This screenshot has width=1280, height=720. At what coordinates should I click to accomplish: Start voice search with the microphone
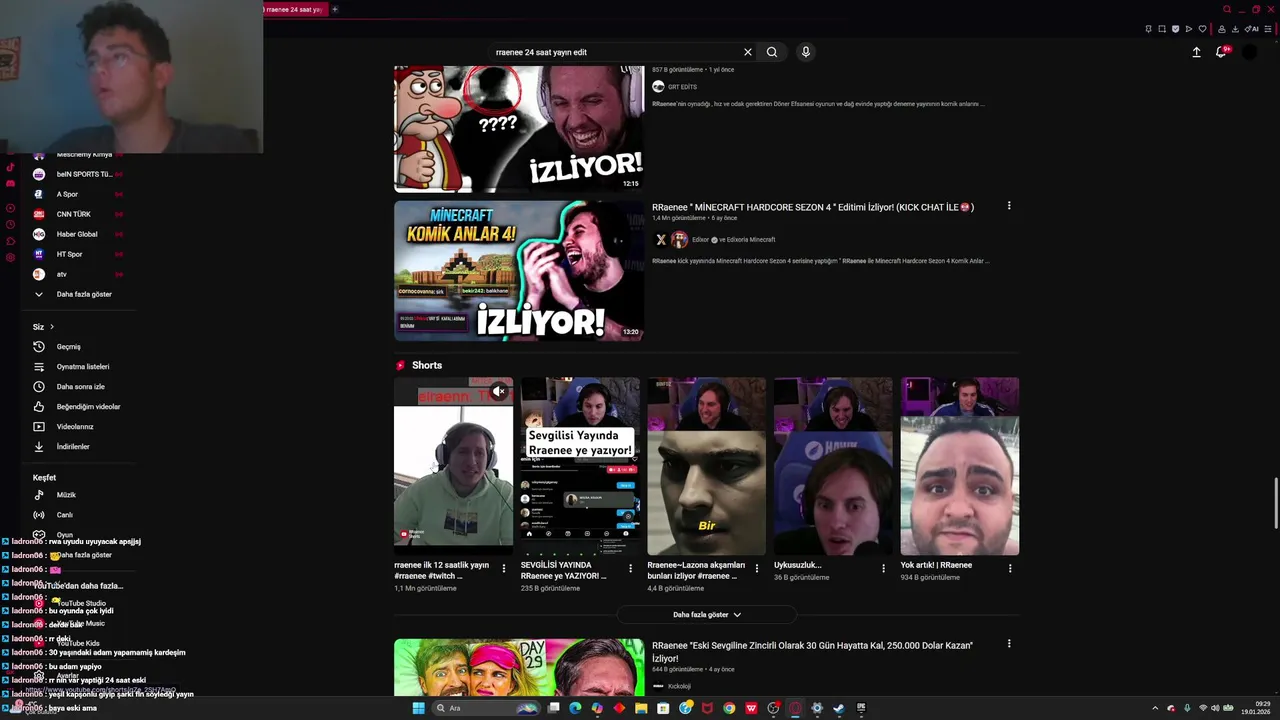[x=805, y=52]
